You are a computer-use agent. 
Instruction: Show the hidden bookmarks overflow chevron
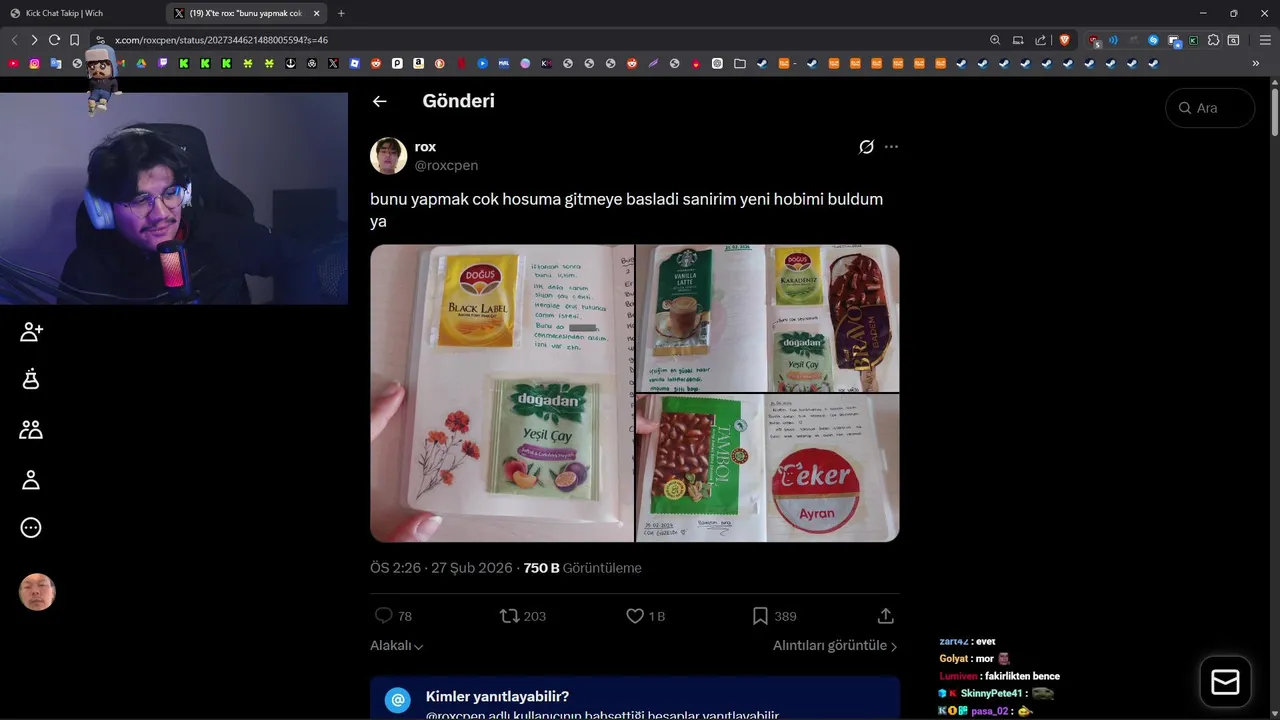1255,63
